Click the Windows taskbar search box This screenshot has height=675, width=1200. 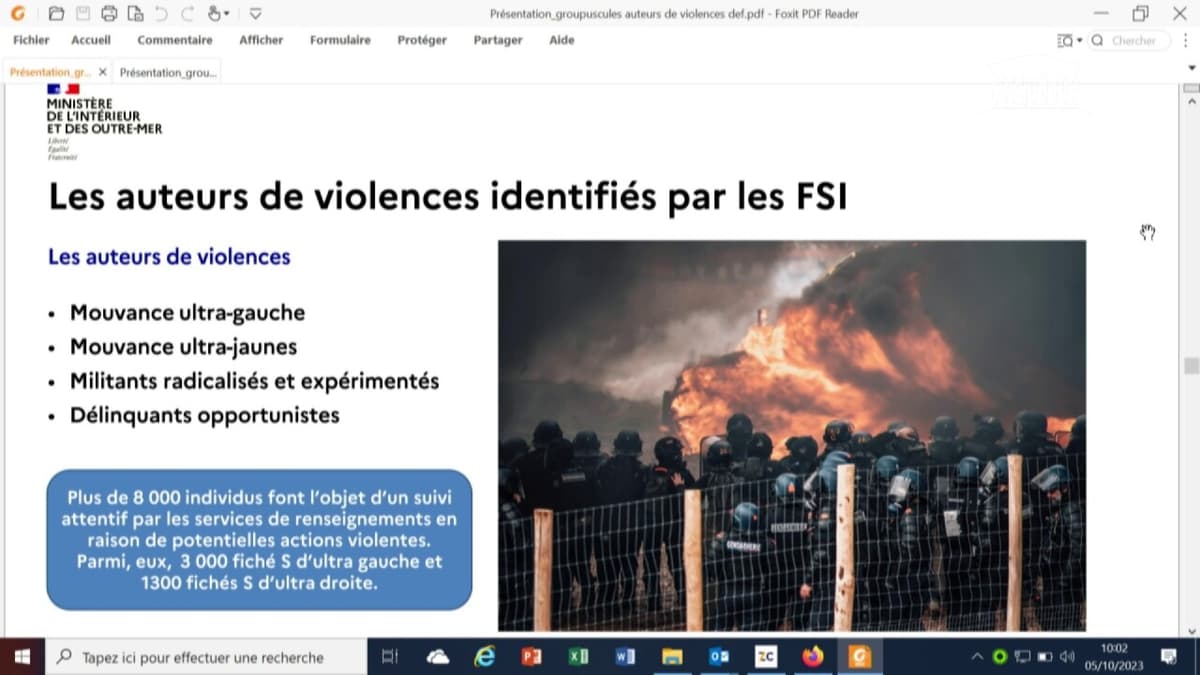205,657
